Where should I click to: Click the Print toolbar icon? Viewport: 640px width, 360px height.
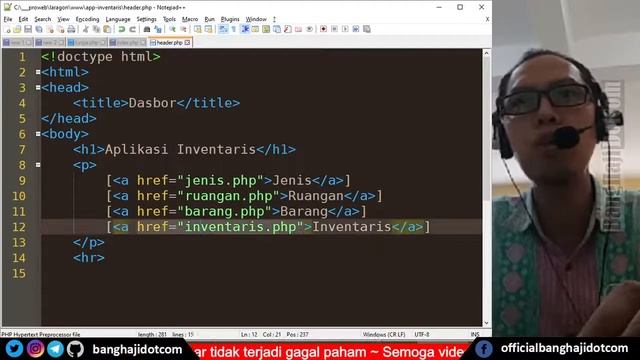(x=71, y=29)
